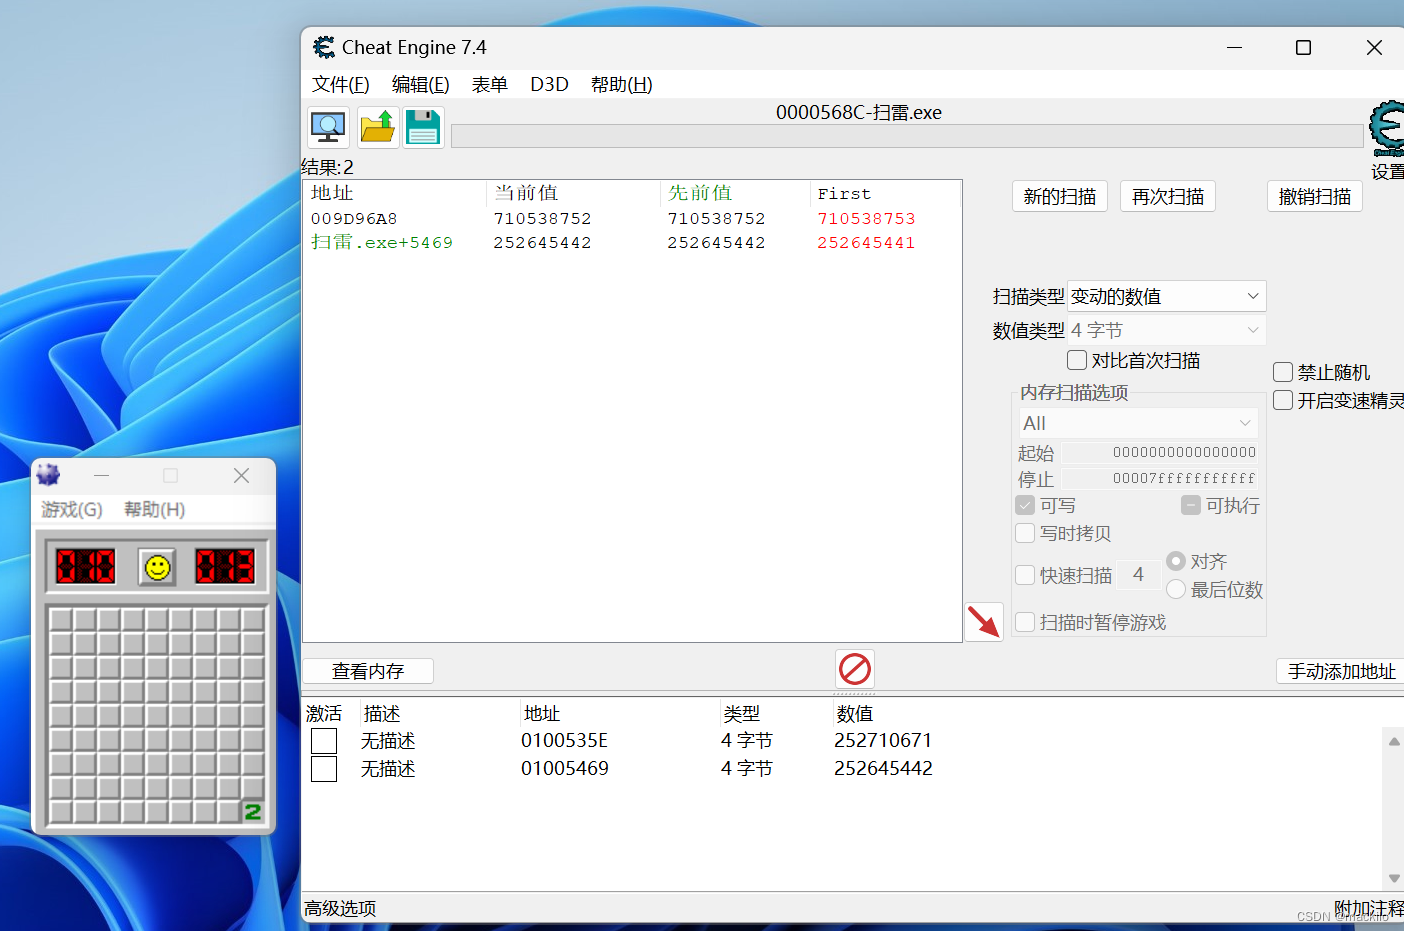Click the address list scrollbar up arrow
This screenshot has height=931, width=1404.
point(1394,741)
